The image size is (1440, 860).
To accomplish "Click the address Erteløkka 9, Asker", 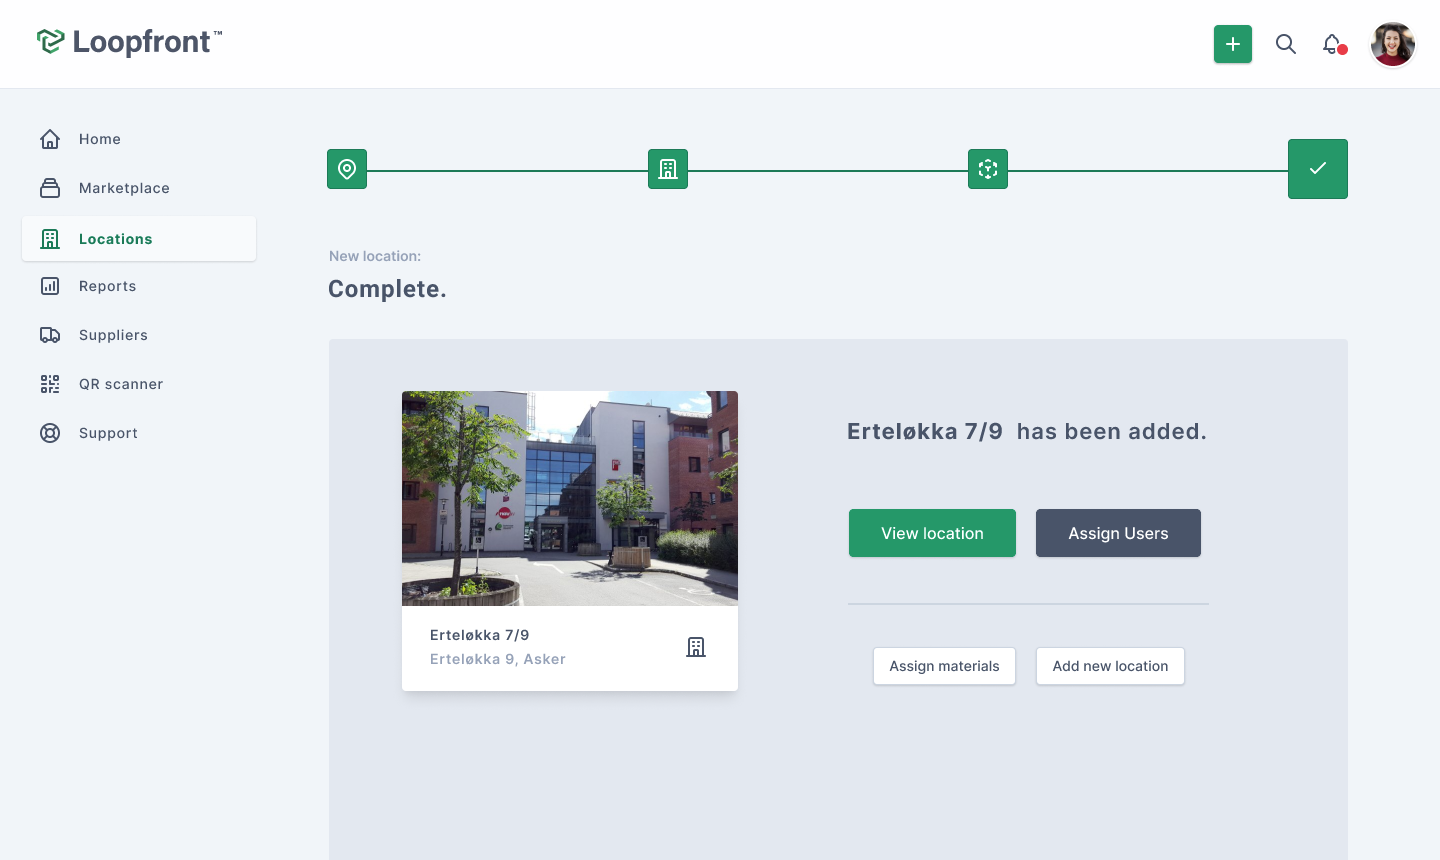I will pyautogui.click(x=498, y=659).
